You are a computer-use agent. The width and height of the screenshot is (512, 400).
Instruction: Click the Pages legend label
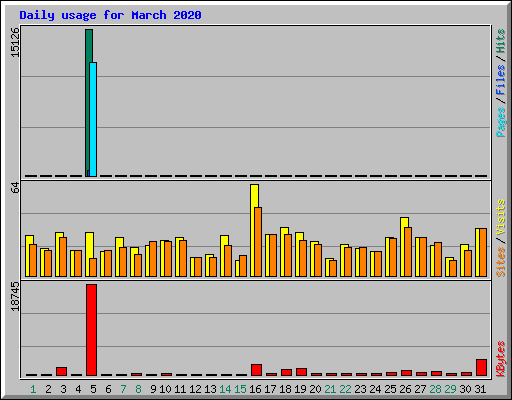500,122
